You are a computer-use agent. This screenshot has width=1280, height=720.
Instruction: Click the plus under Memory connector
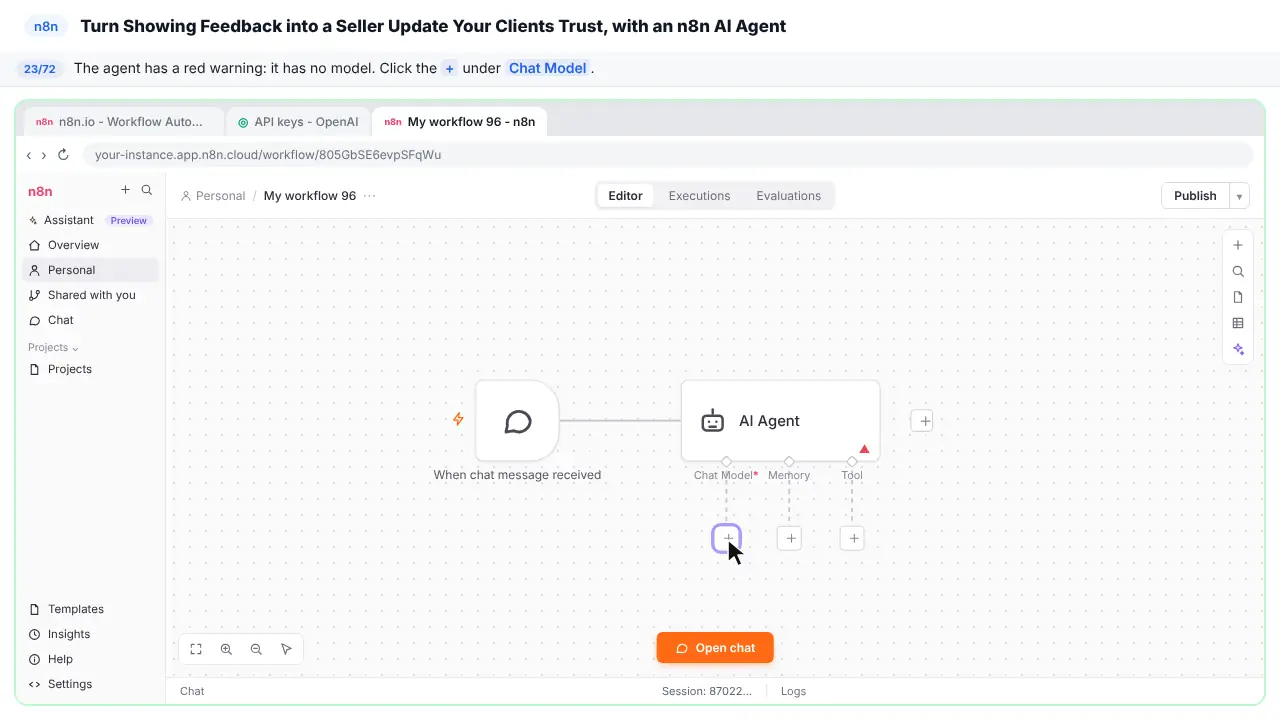coord(790,538)
